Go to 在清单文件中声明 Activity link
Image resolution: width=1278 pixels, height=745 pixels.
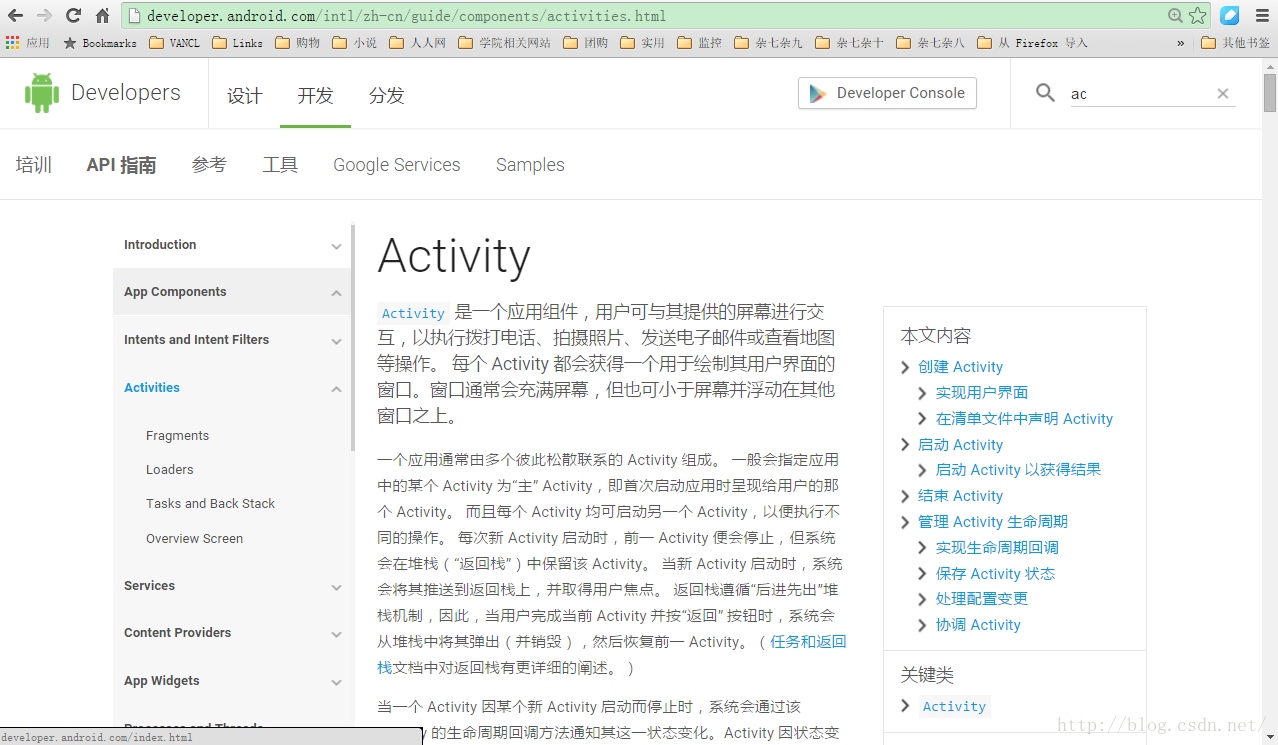coord(1024,419)
